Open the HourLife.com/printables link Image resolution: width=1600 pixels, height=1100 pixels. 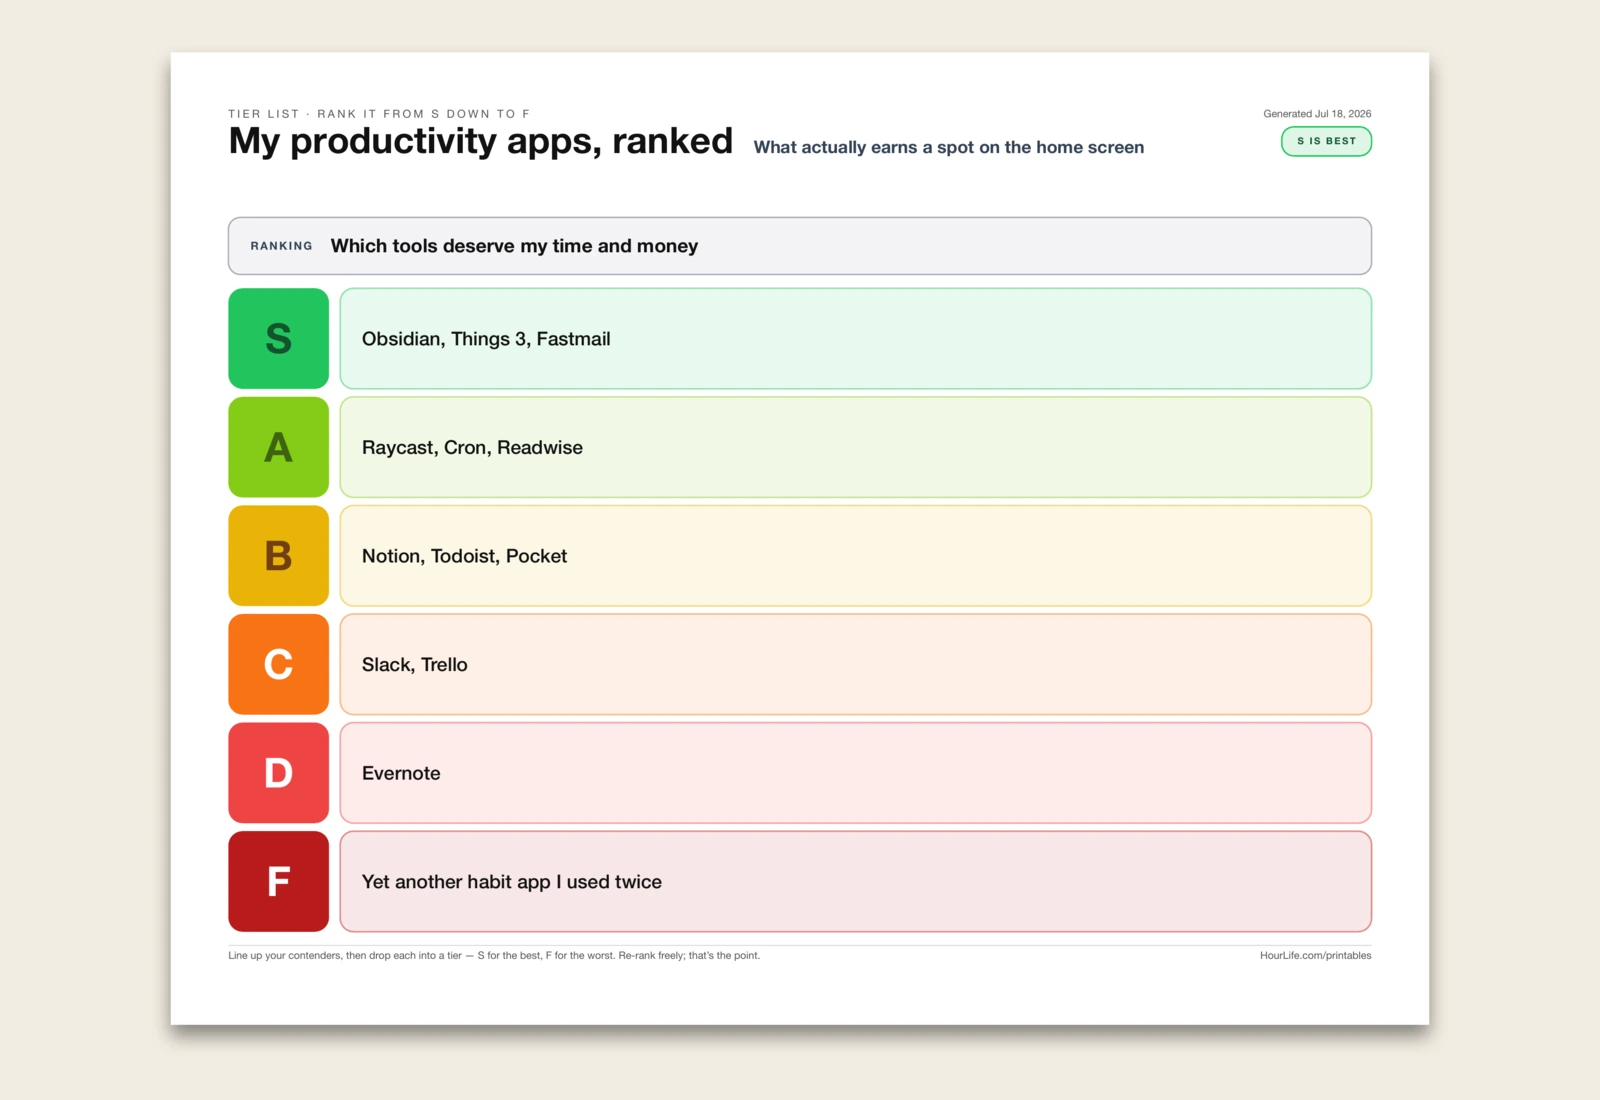(x=1315, y=956)
